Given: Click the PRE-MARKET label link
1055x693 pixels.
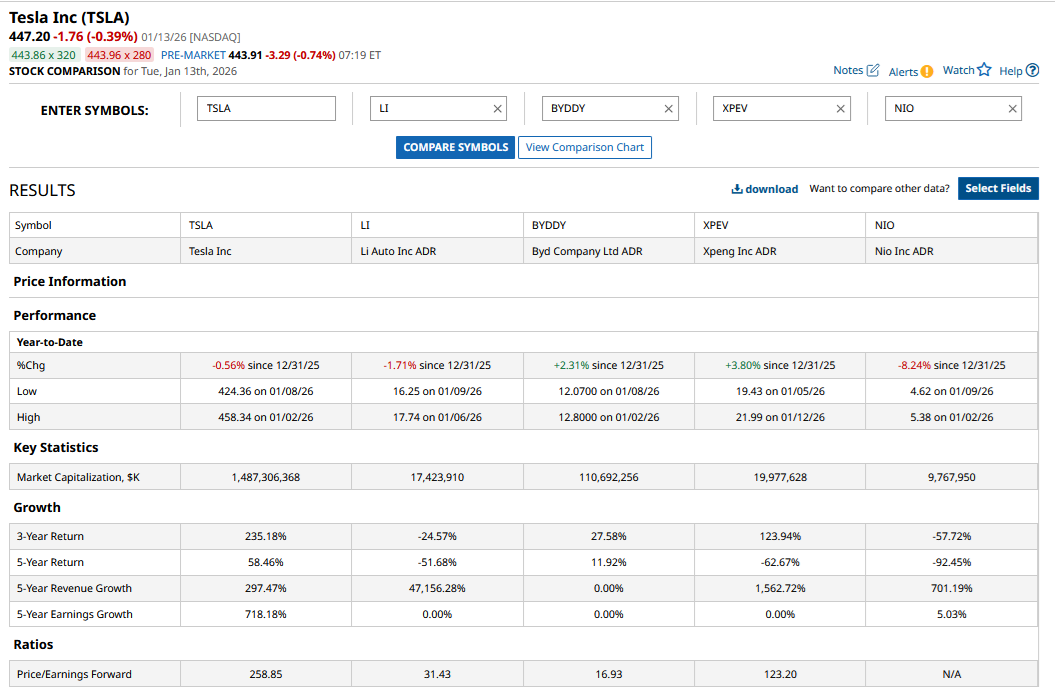Looking at the screenshot, I should click(x=193, y=55).
